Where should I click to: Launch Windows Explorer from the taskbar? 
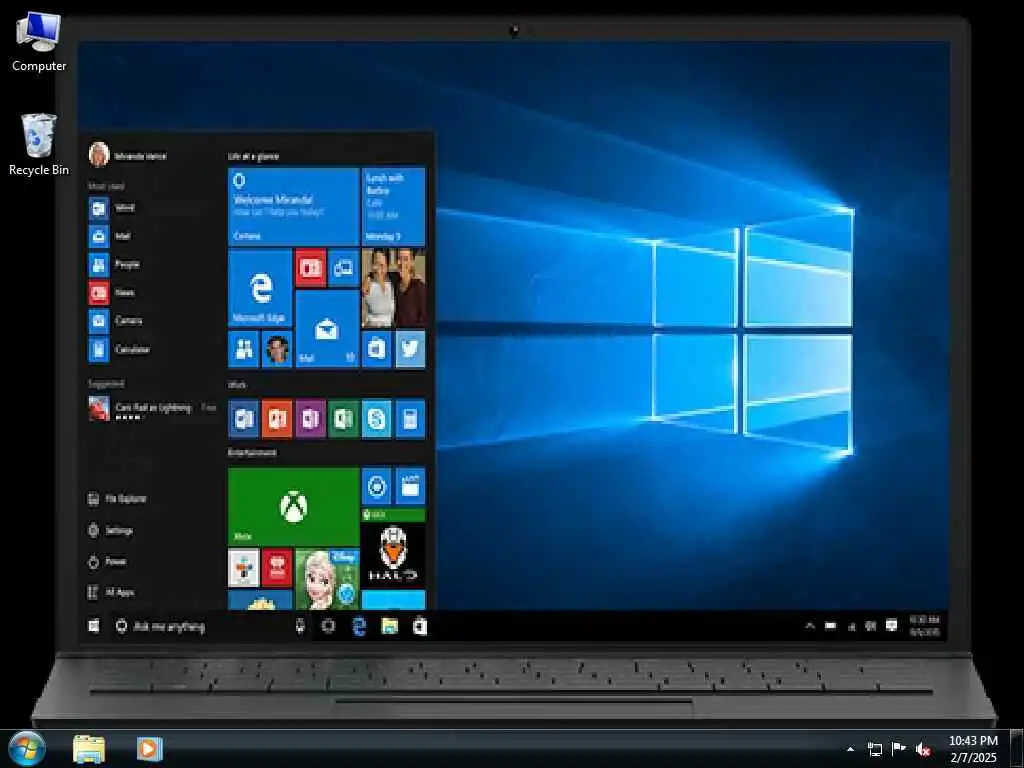click(89, 749)
